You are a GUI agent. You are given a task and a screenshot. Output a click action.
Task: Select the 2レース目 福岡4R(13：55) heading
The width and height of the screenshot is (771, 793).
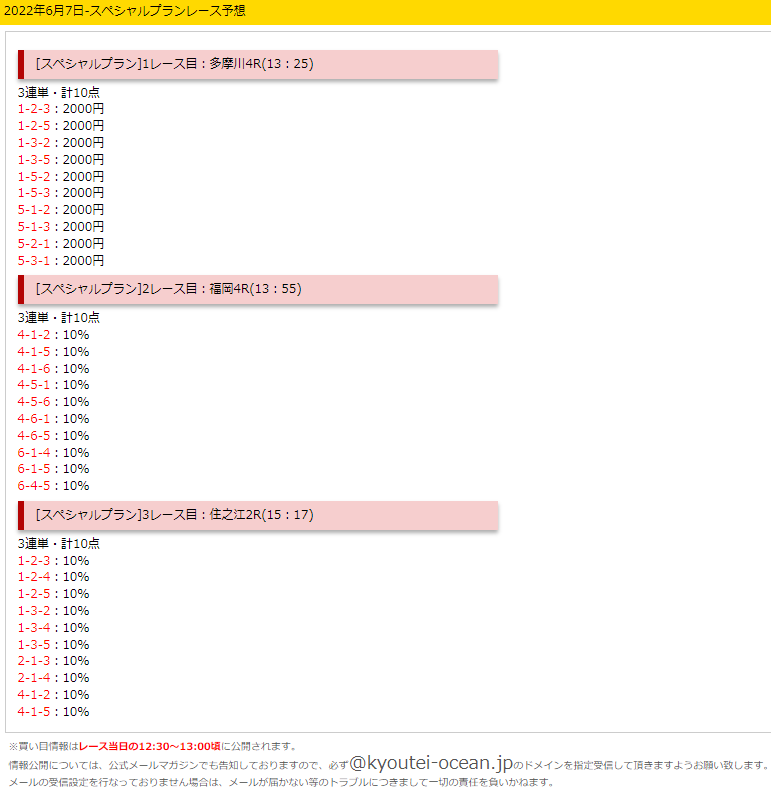[x=258, y=289]
